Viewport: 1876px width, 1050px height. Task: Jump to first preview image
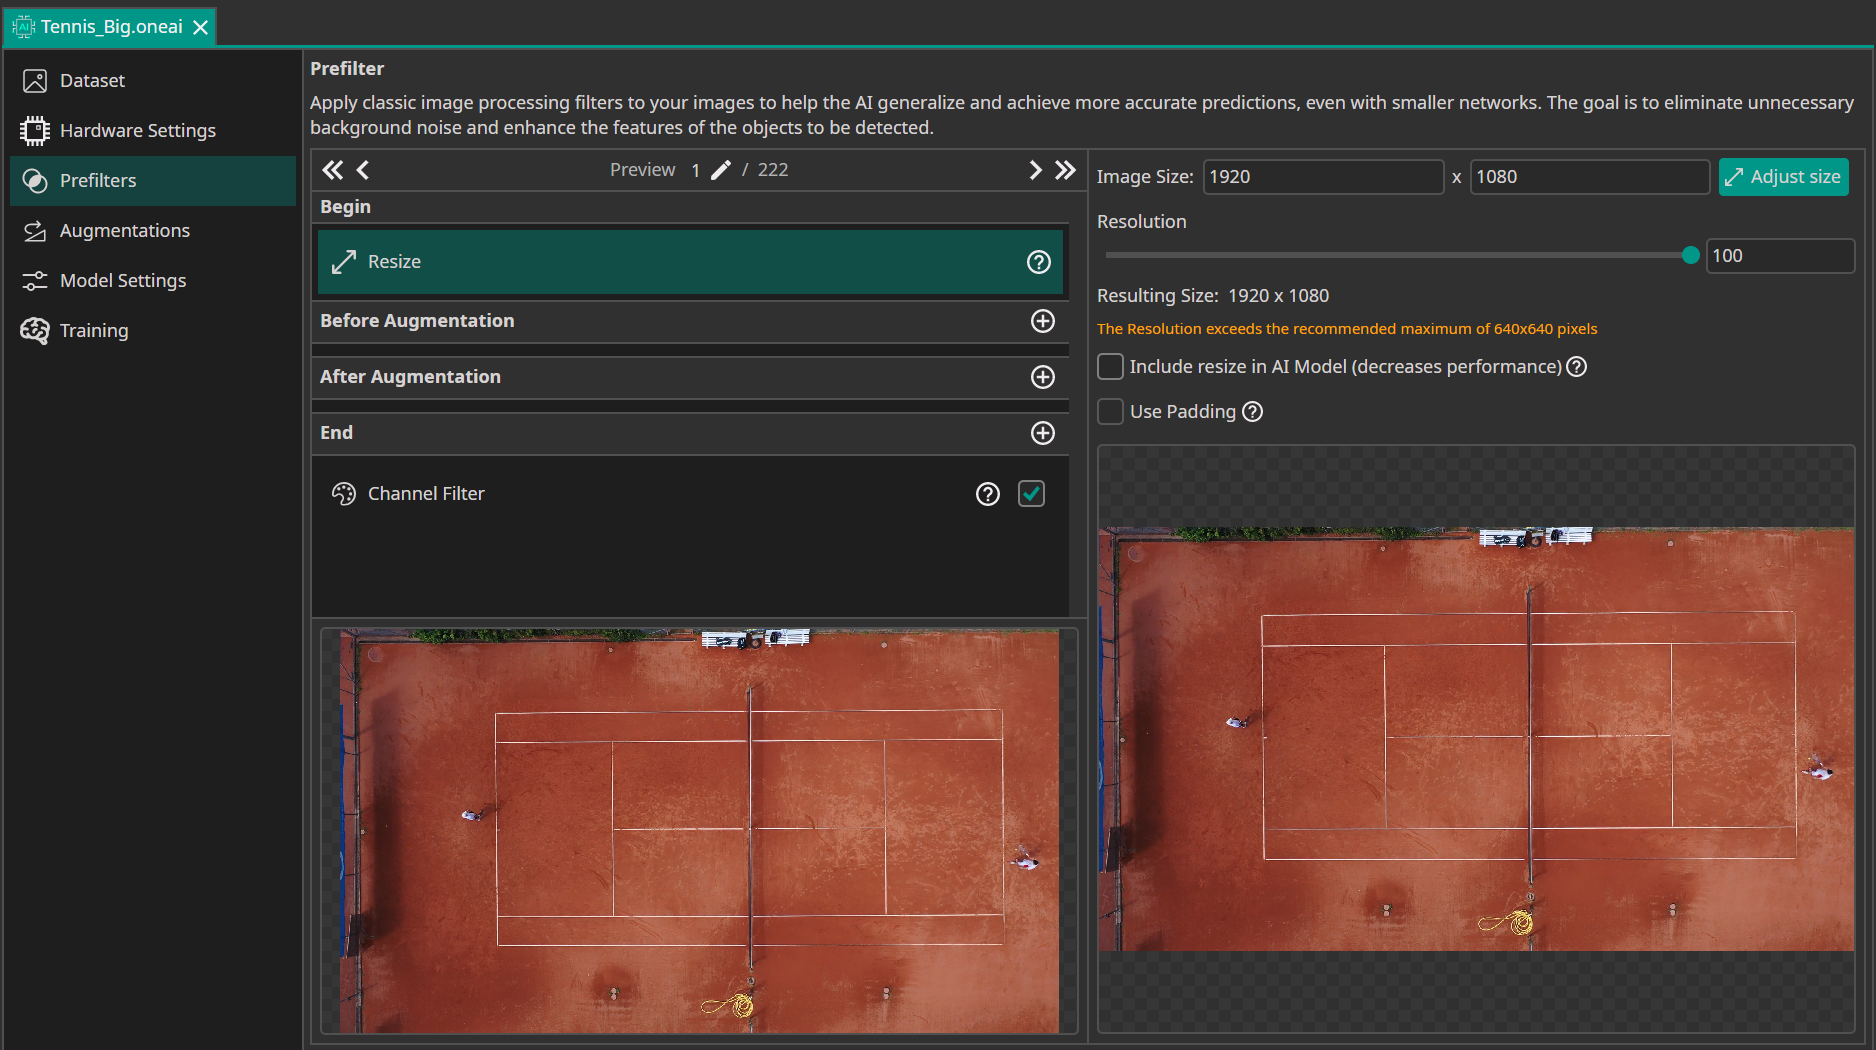pos(332,170)
